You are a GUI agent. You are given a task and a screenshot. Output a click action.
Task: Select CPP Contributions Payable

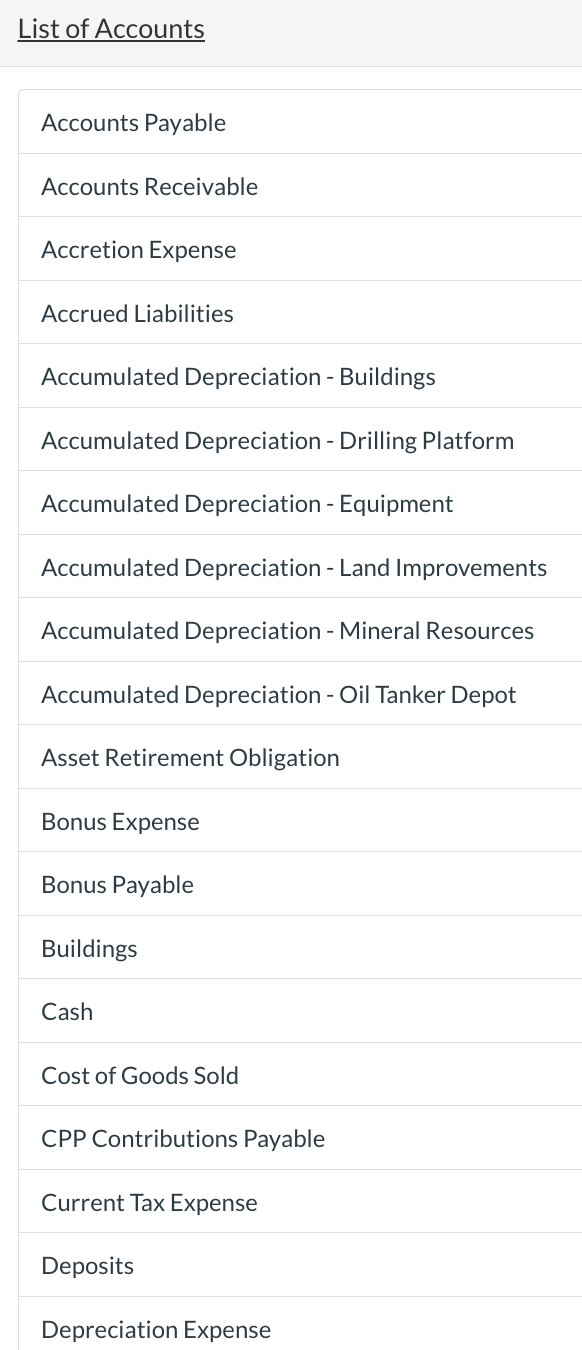[183, 1138]
